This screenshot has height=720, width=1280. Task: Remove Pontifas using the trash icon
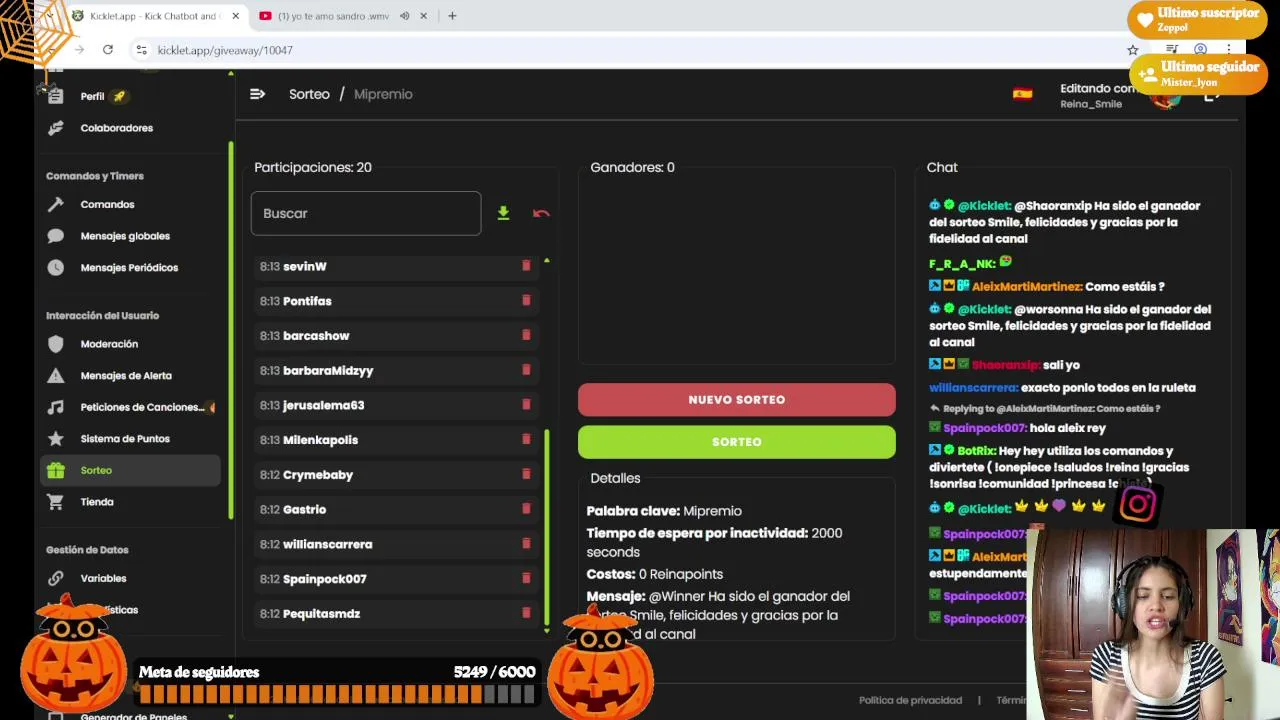click(526, 300)
